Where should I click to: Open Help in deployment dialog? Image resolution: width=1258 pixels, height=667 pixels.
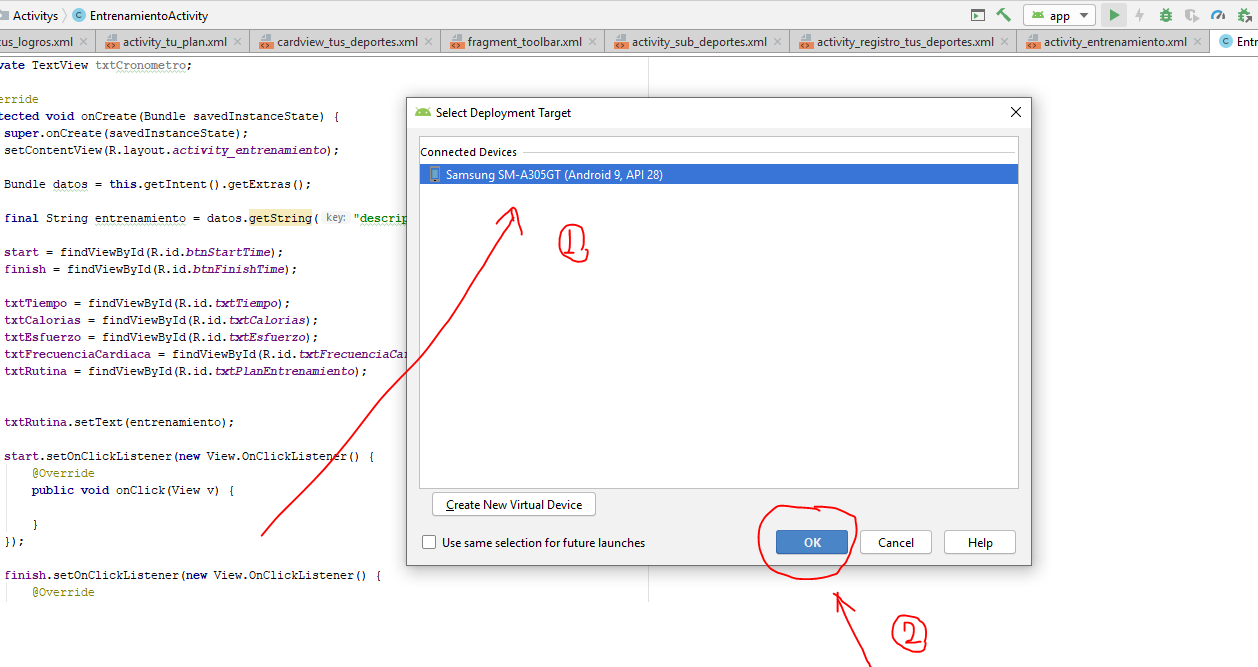pyautogui.click(x=980, y=542)
